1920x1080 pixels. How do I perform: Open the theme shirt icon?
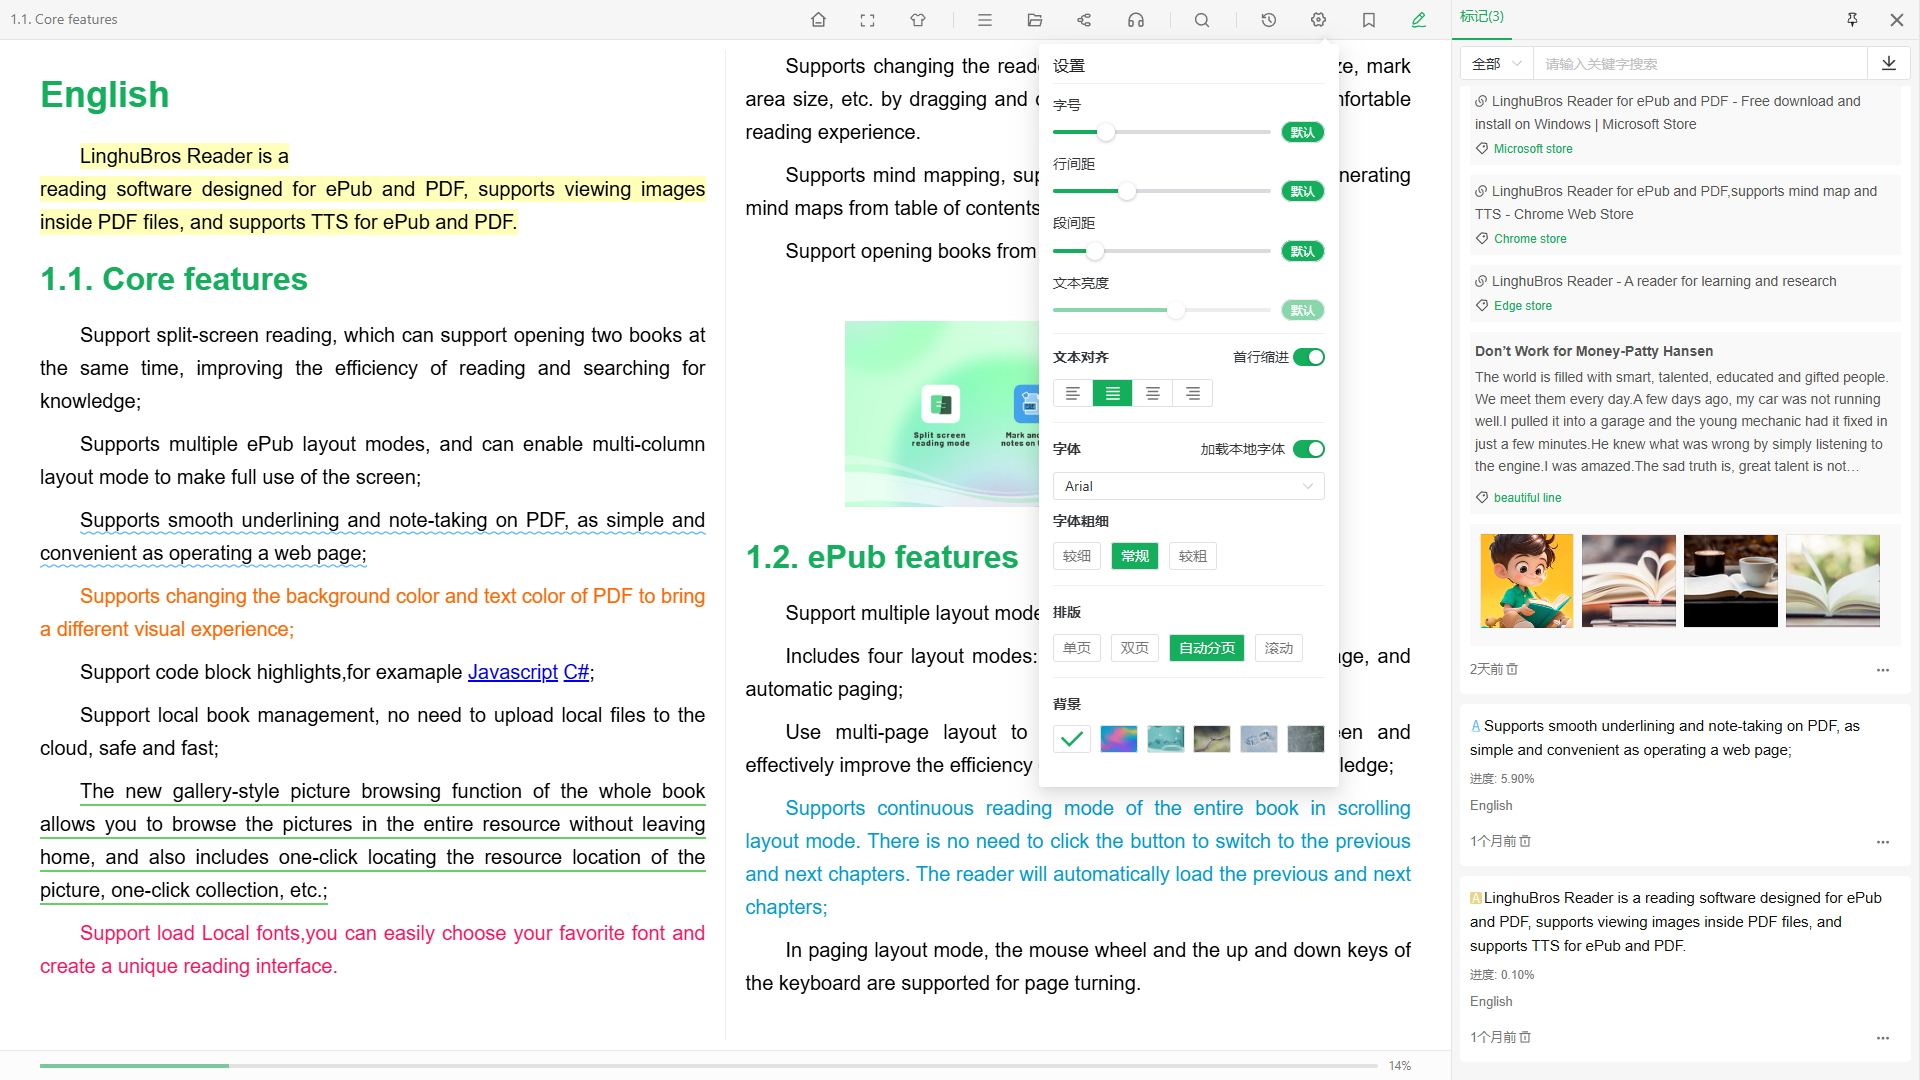tap(918, 20)
